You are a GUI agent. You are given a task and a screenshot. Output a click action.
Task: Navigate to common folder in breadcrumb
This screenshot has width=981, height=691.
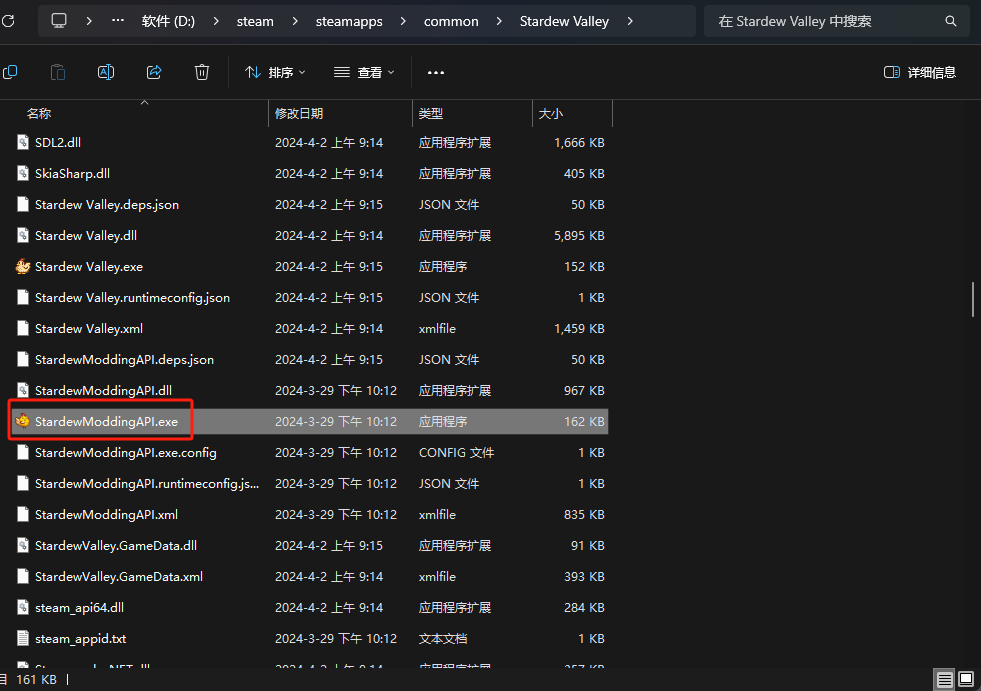tap(451, 21)
